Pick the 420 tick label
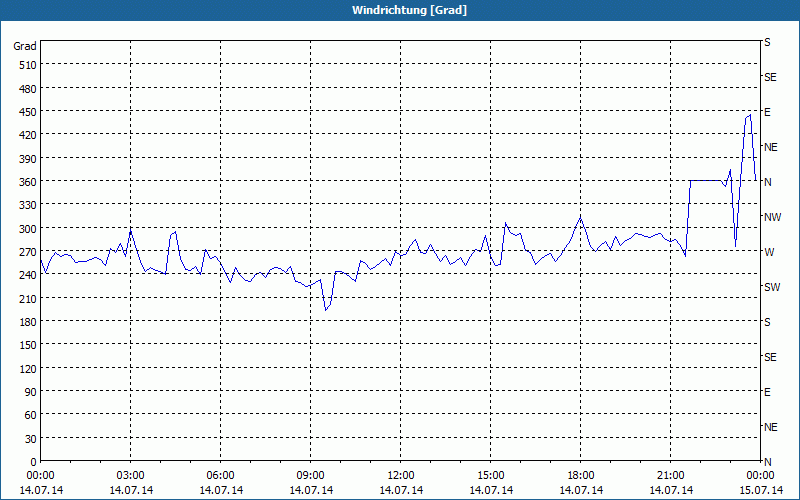The height and width of the screenshot is (500, 800). (x=28, y=135)
